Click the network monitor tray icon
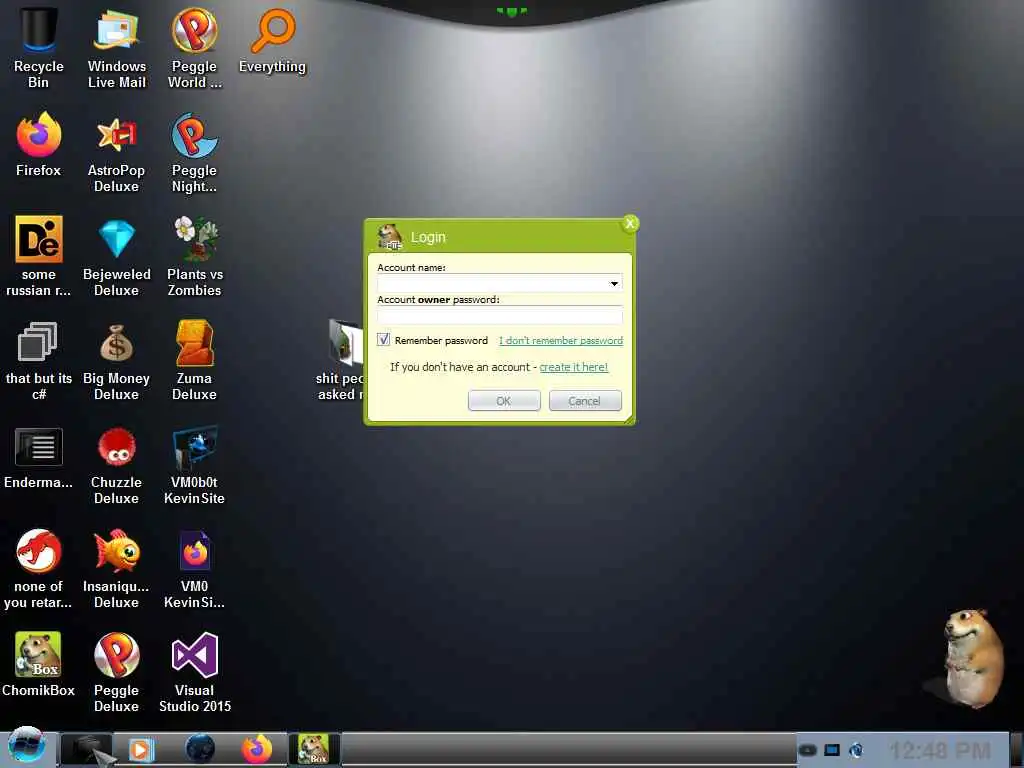This screenshot has height=768, width=1024. click(831, 750)
